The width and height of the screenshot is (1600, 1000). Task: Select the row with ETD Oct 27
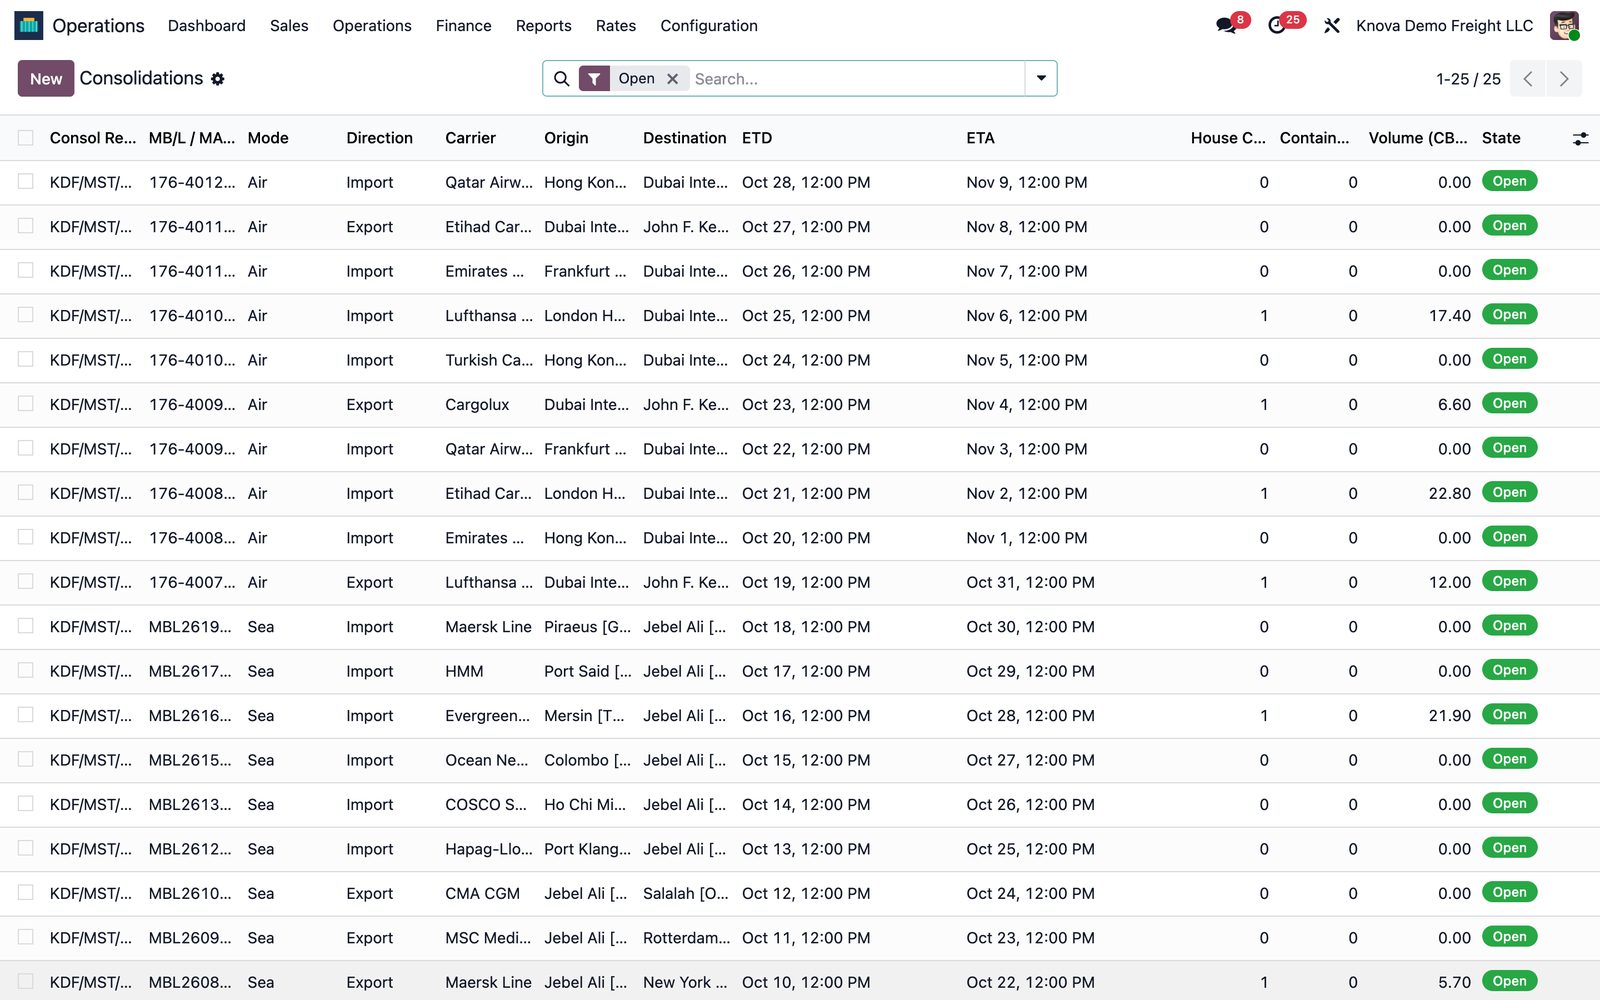point(26,227)
